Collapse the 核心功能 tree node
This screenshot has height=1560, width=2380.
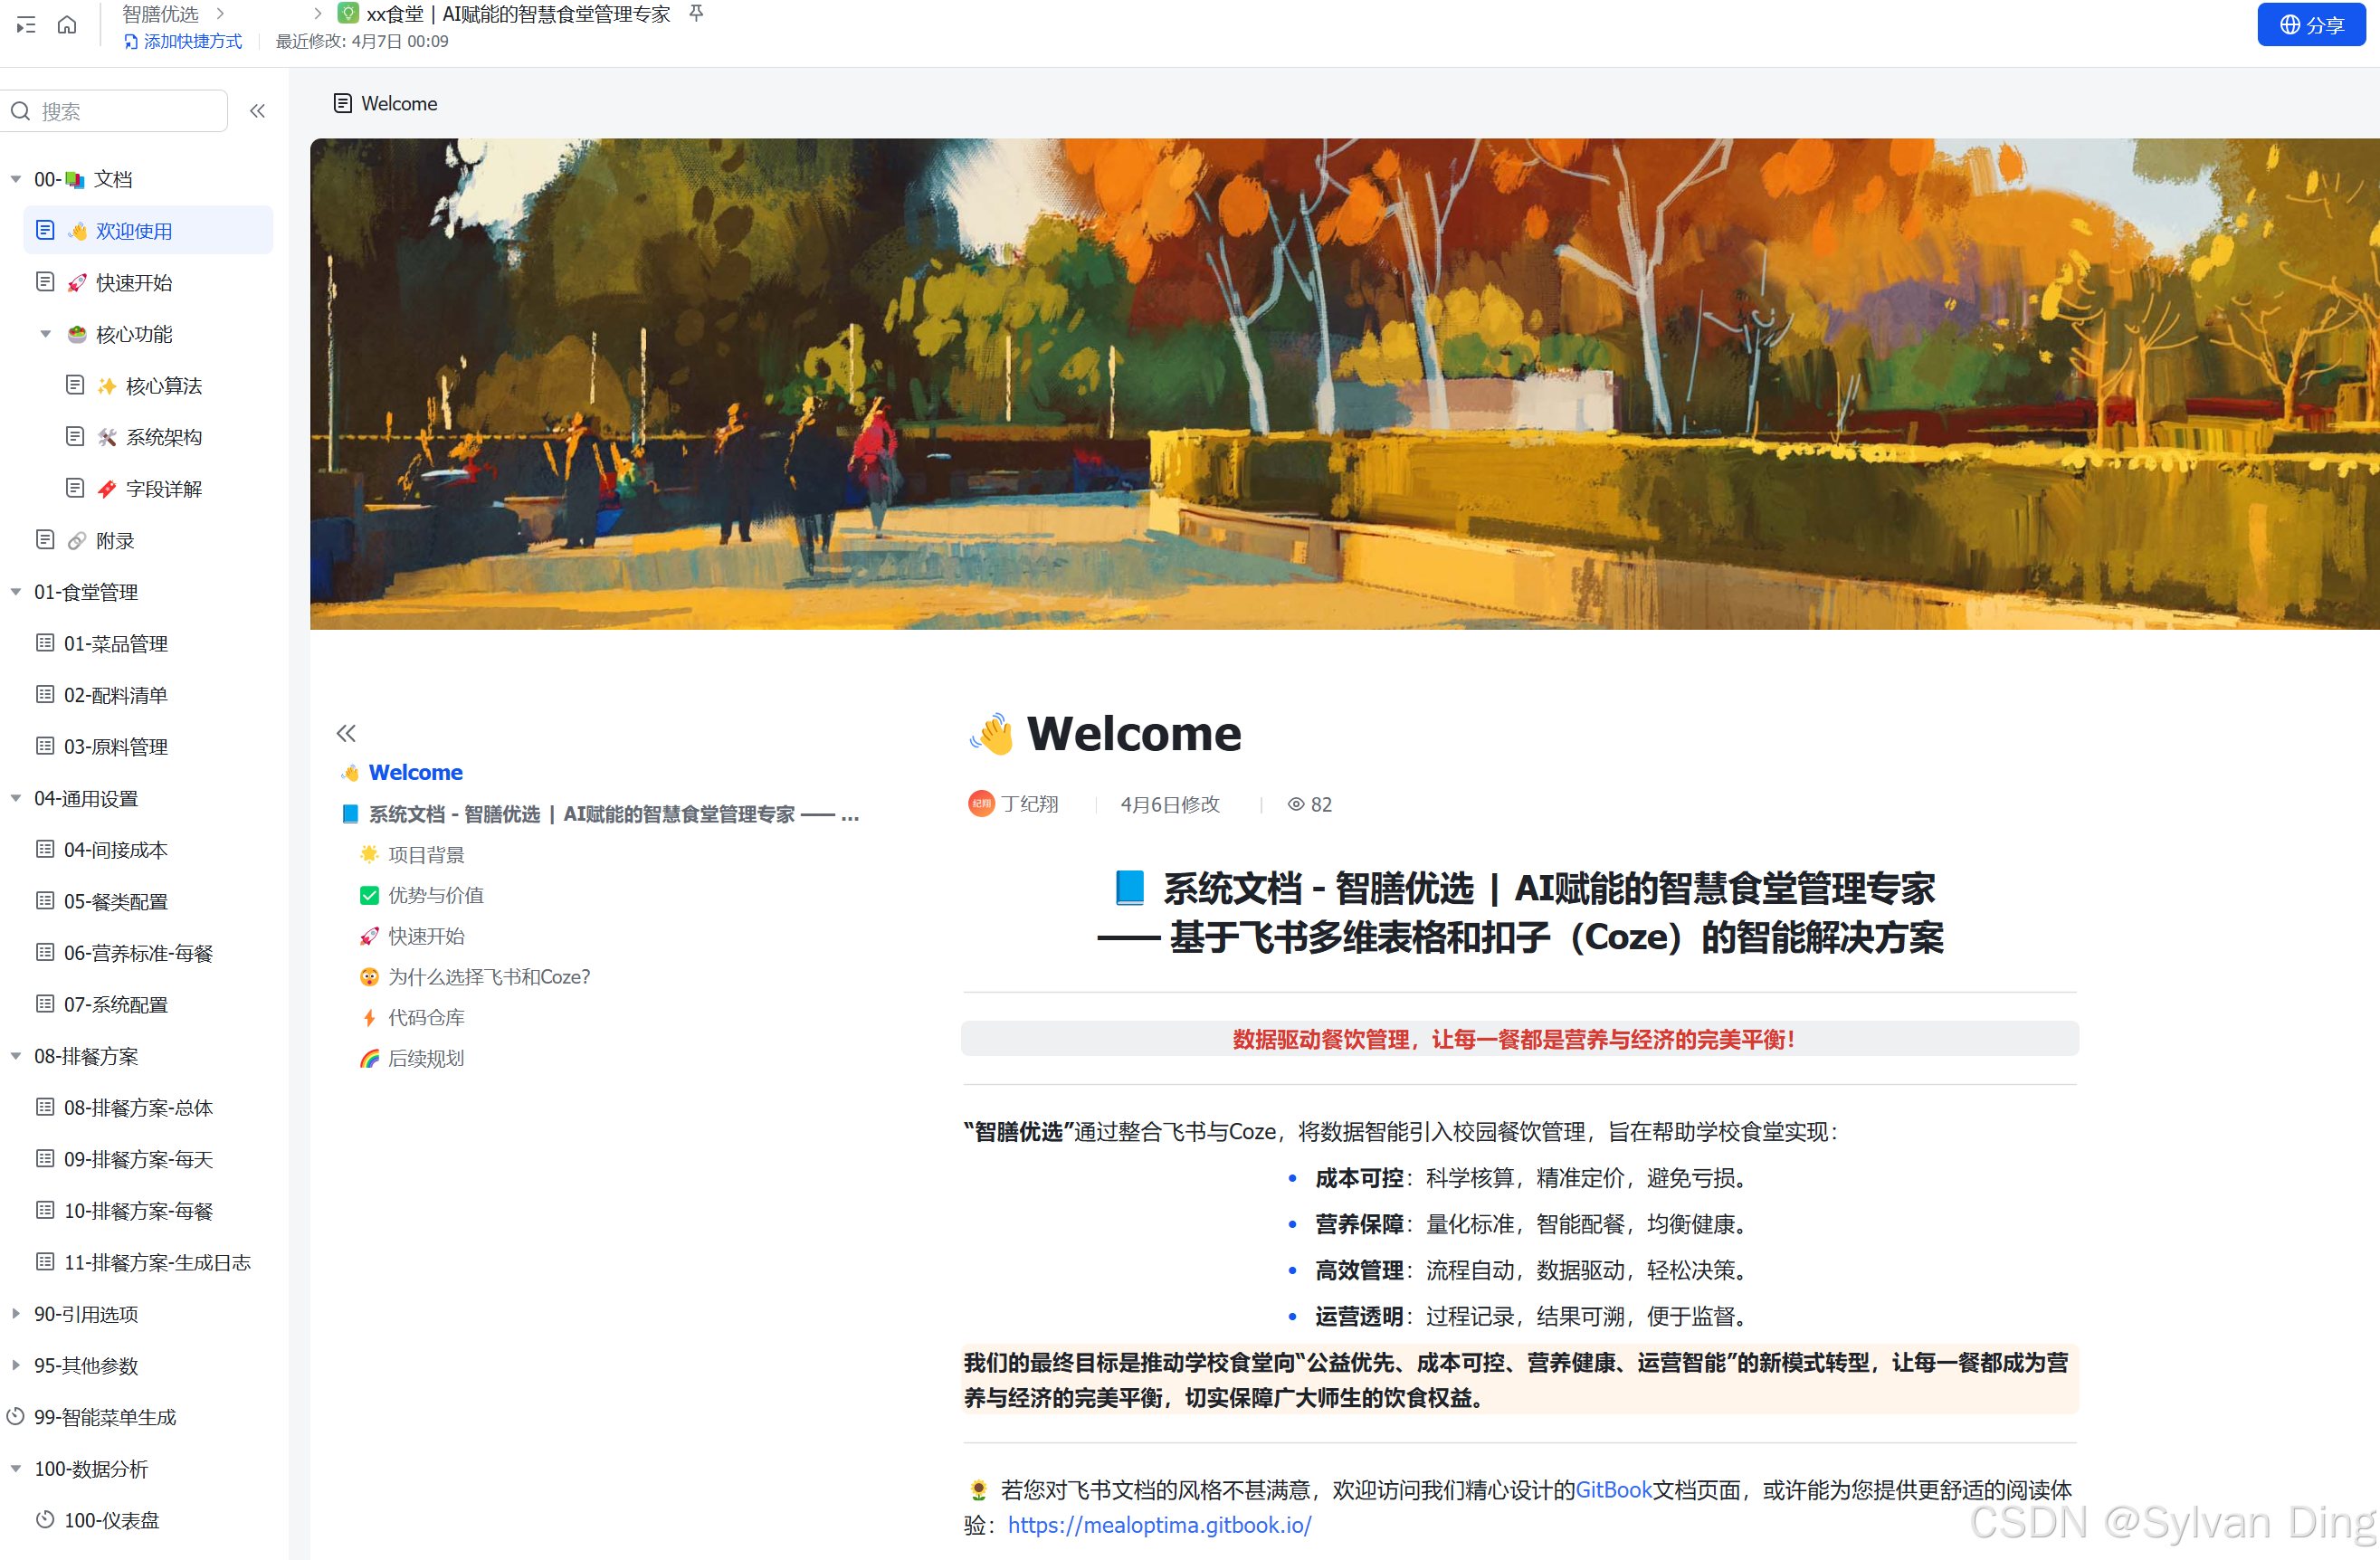pos(46,334)
